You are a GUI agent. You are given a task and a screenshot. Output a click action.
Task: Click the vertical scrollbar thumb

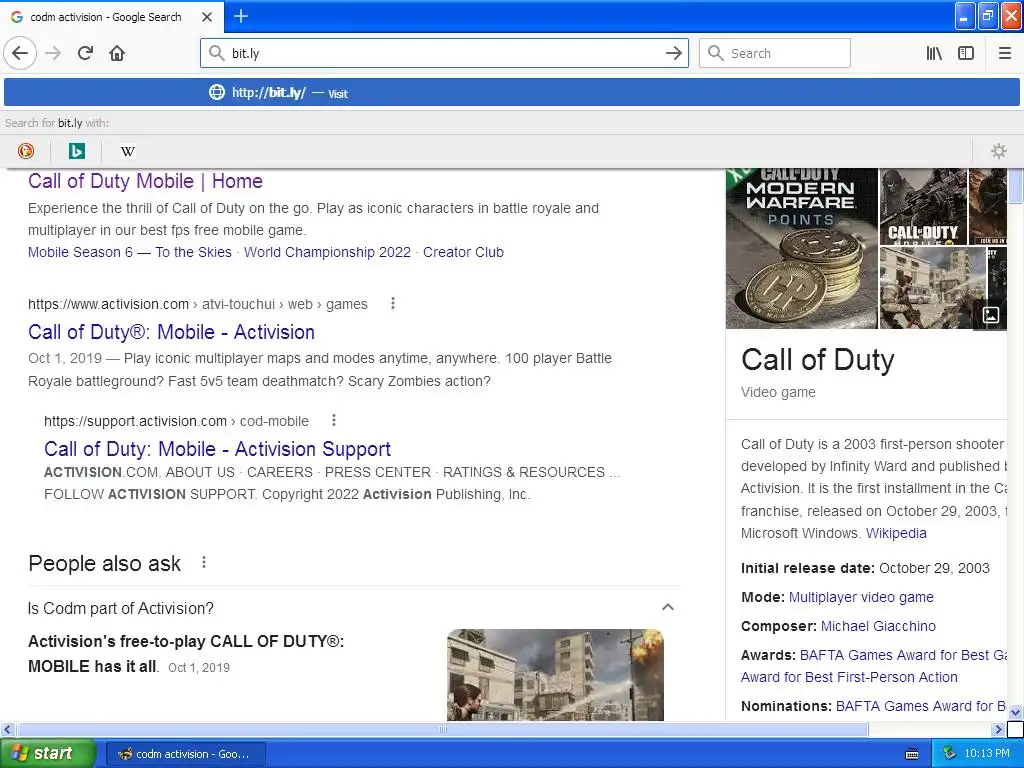1015,186
